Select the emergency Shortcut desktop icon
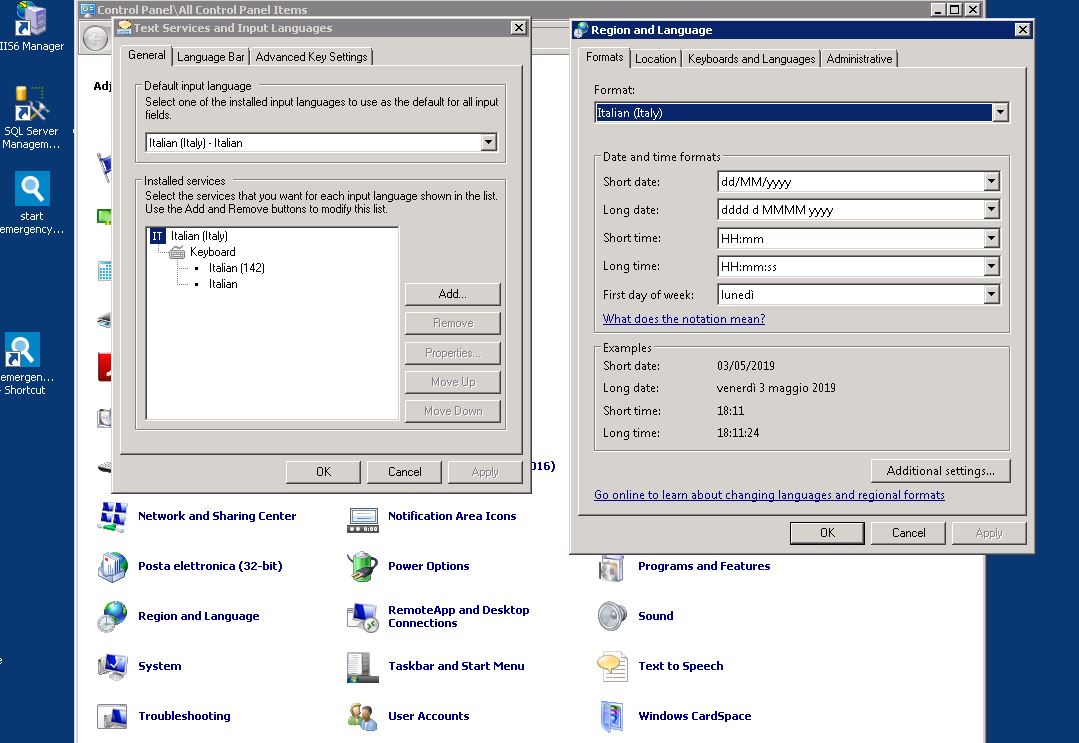 click(x=25, y=365)
